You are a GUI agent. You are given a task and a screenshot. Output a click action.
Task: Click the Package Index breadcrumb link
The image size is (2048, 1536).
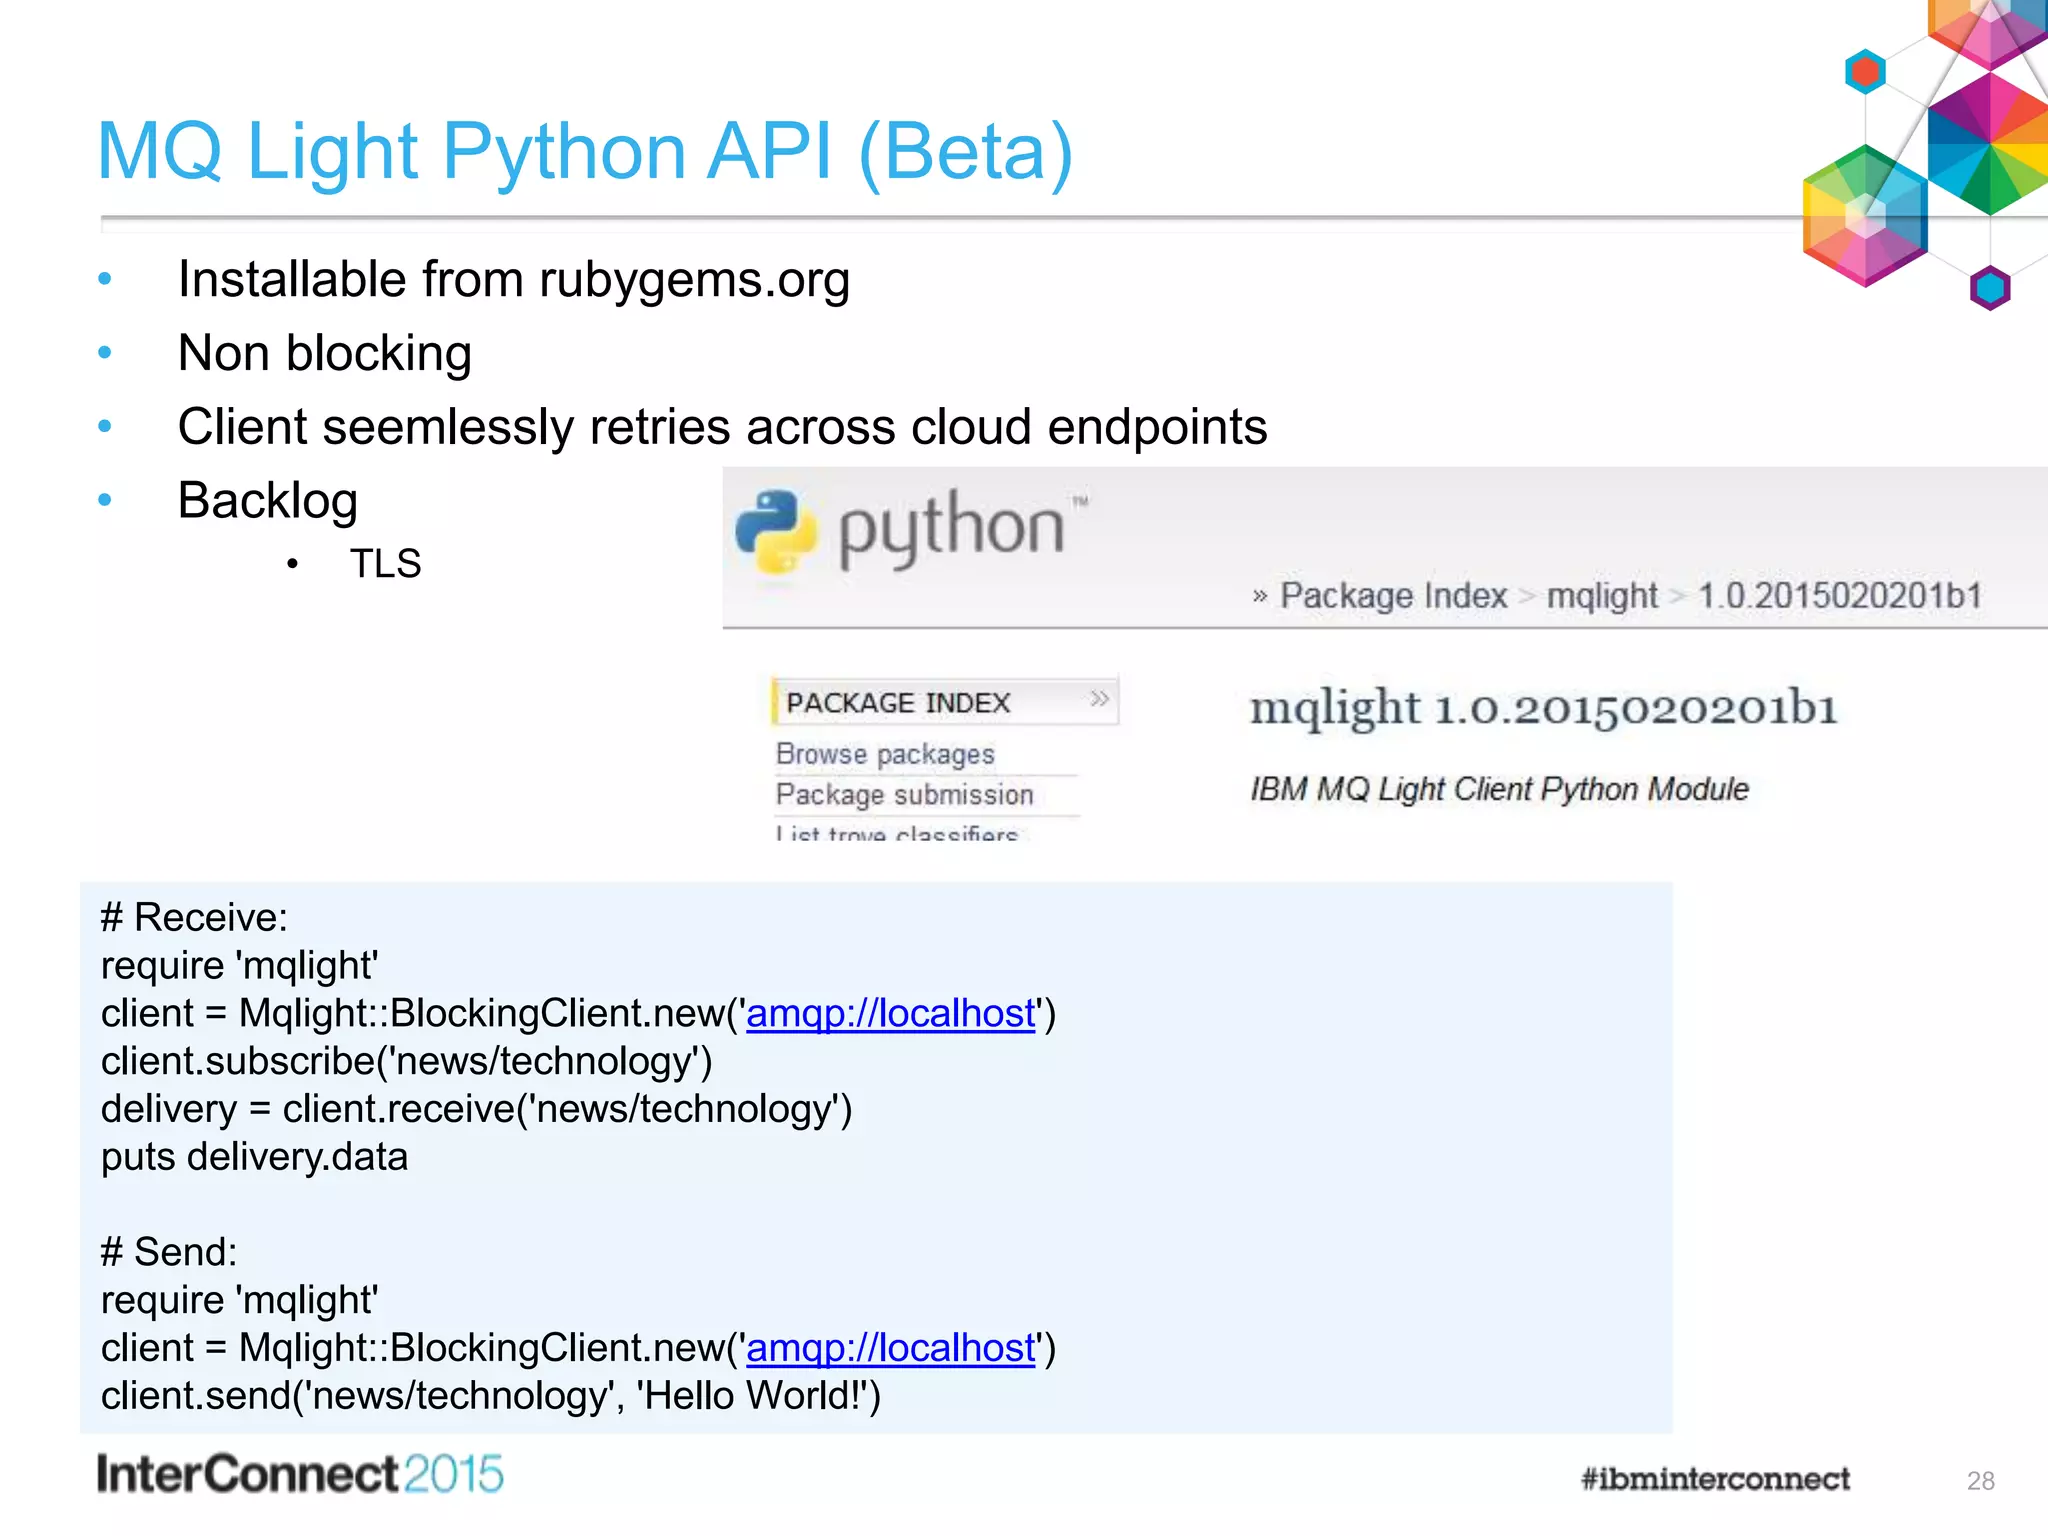point(1393,596)
